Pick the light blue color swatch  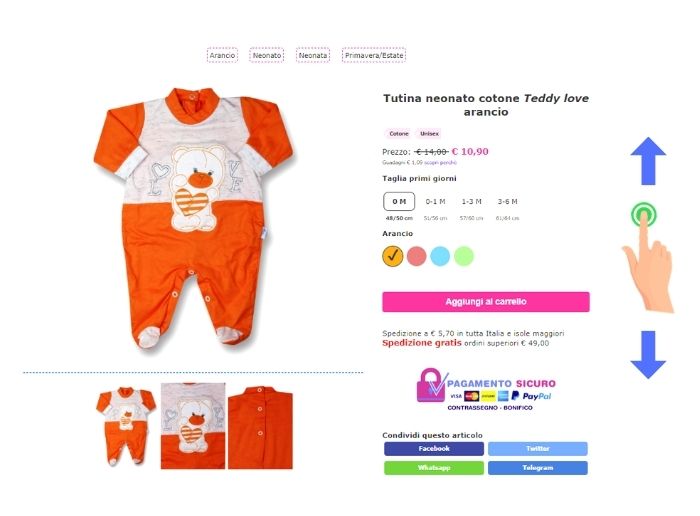(x=440, y=256)
